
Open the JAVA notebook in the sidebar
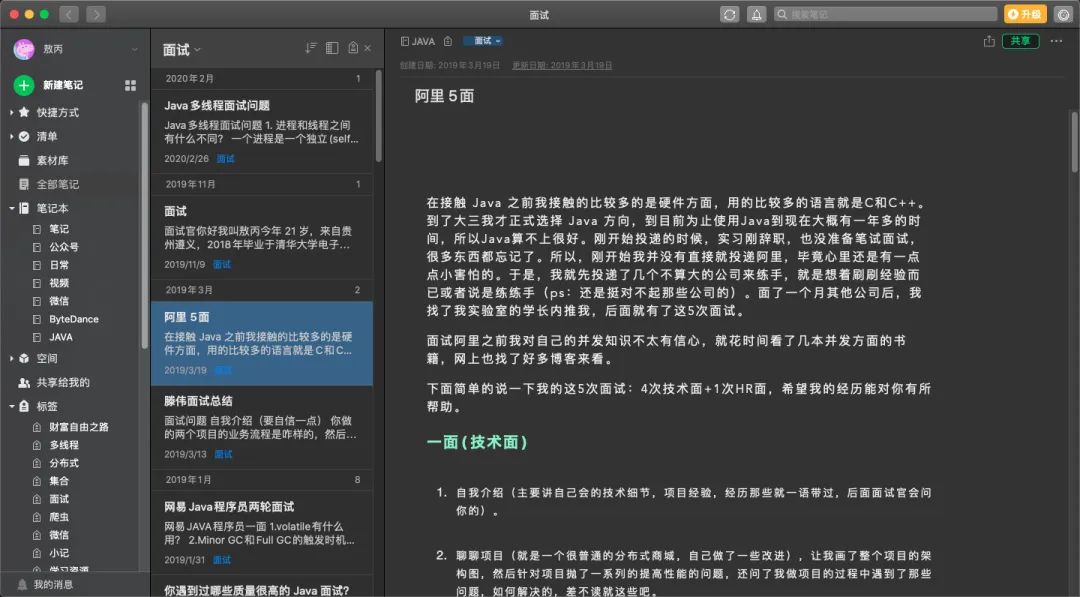61,337
